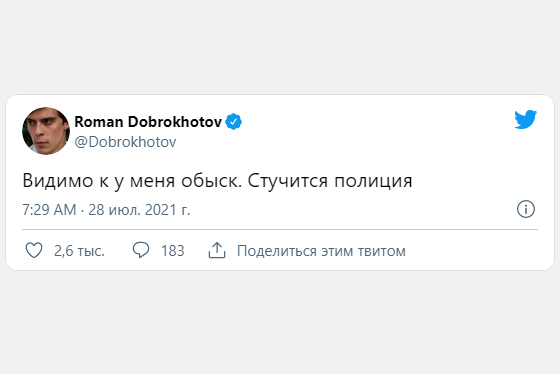This screenshot has height=374, width=560.
Task: Click the 2,6 тыс. likes count
Action: click(79, 251)
